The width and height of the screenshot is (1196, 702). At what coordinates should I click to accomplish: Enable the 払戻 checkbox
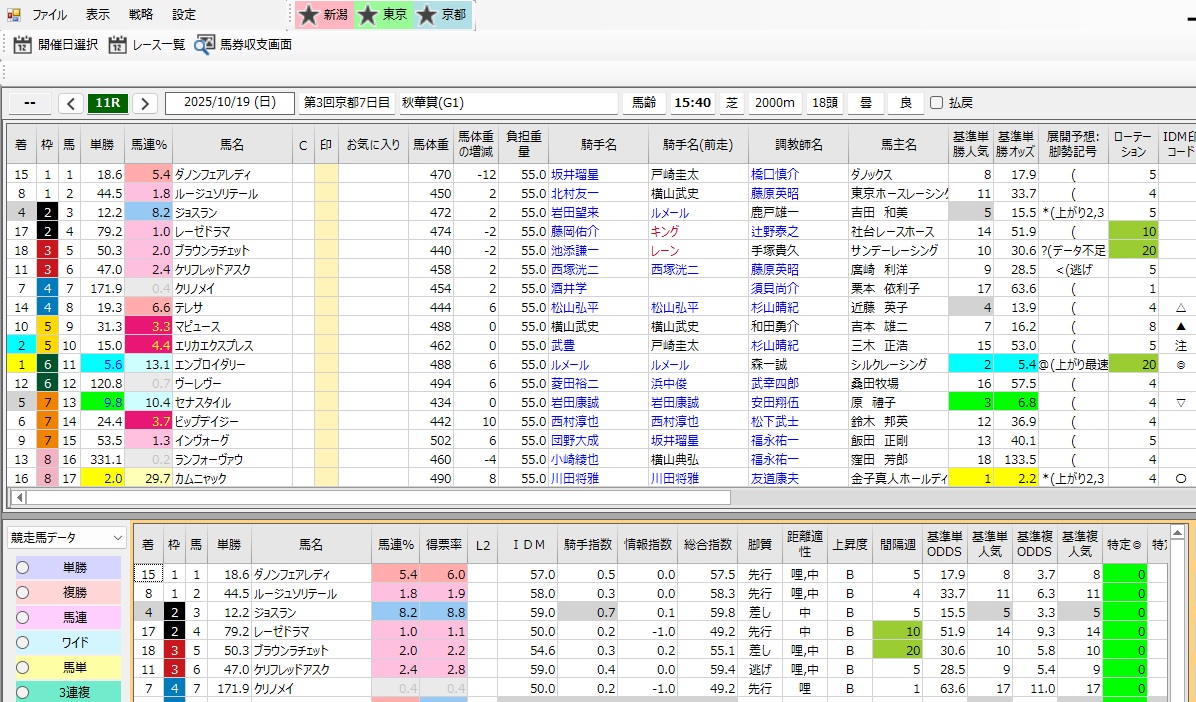point(936,103)
